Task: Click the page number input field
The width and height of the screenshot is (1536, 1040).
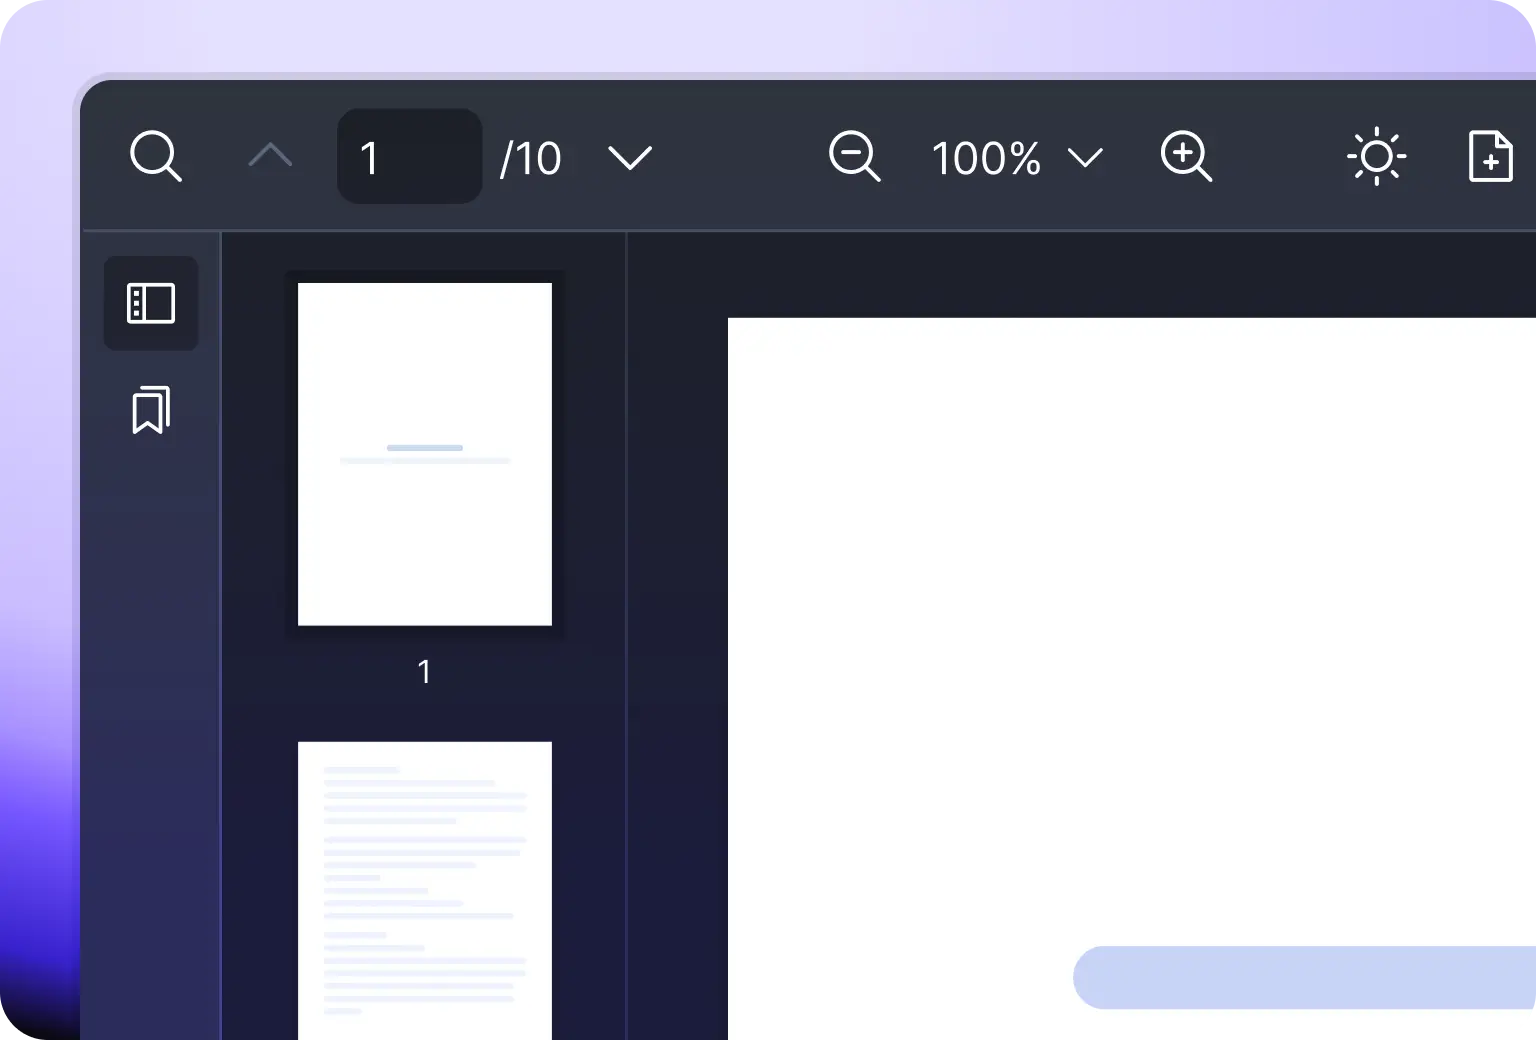Action: pyautogui.click(x=410, y=156)
